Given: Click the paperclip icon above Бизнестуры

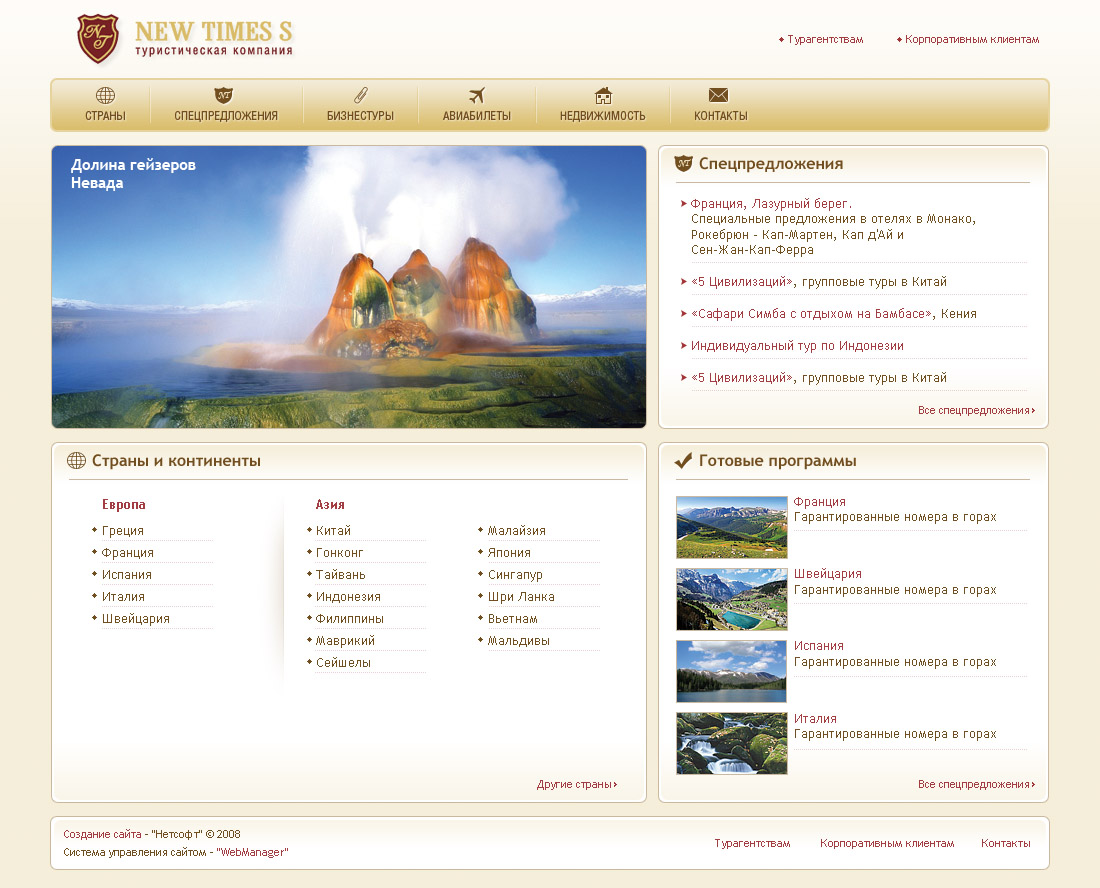Looking at the screenshot, I should click(x=361, y=95).
